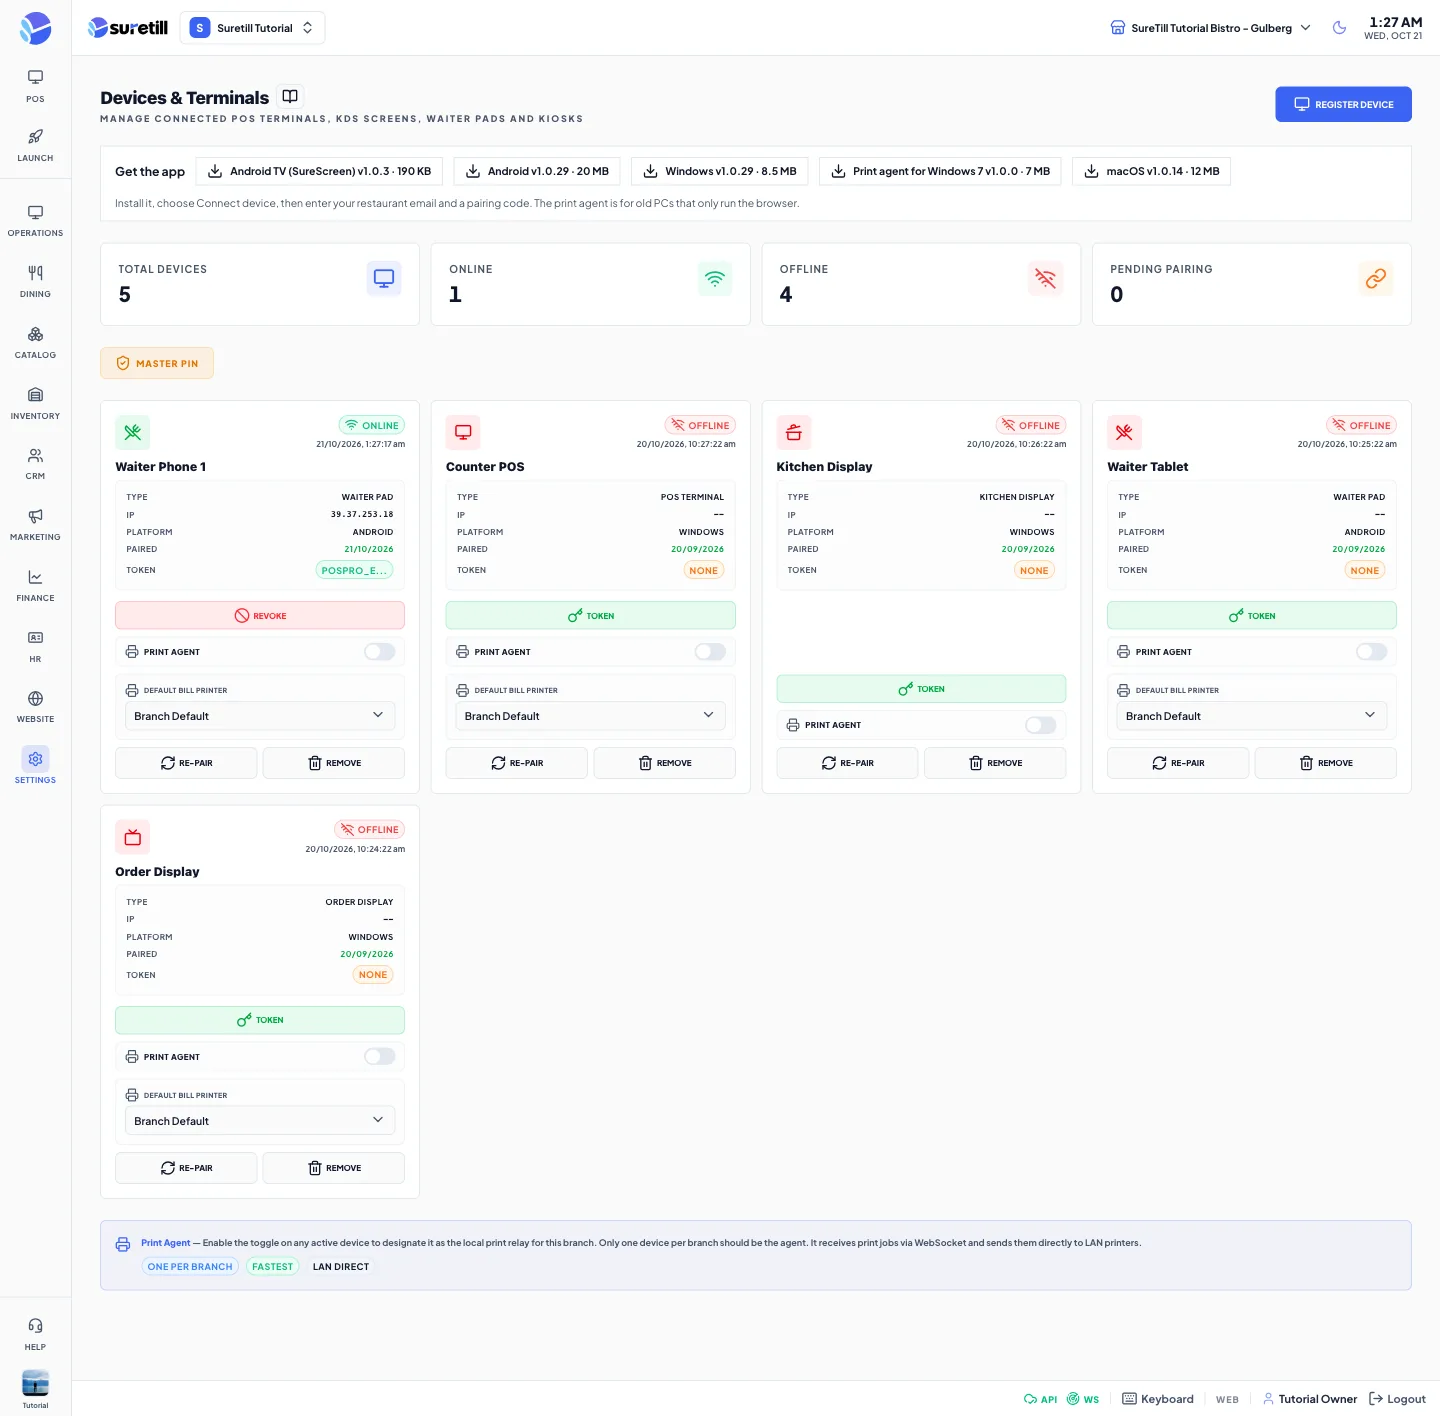
Task: Open Help headset icon
Action: tap(35, 1333)
